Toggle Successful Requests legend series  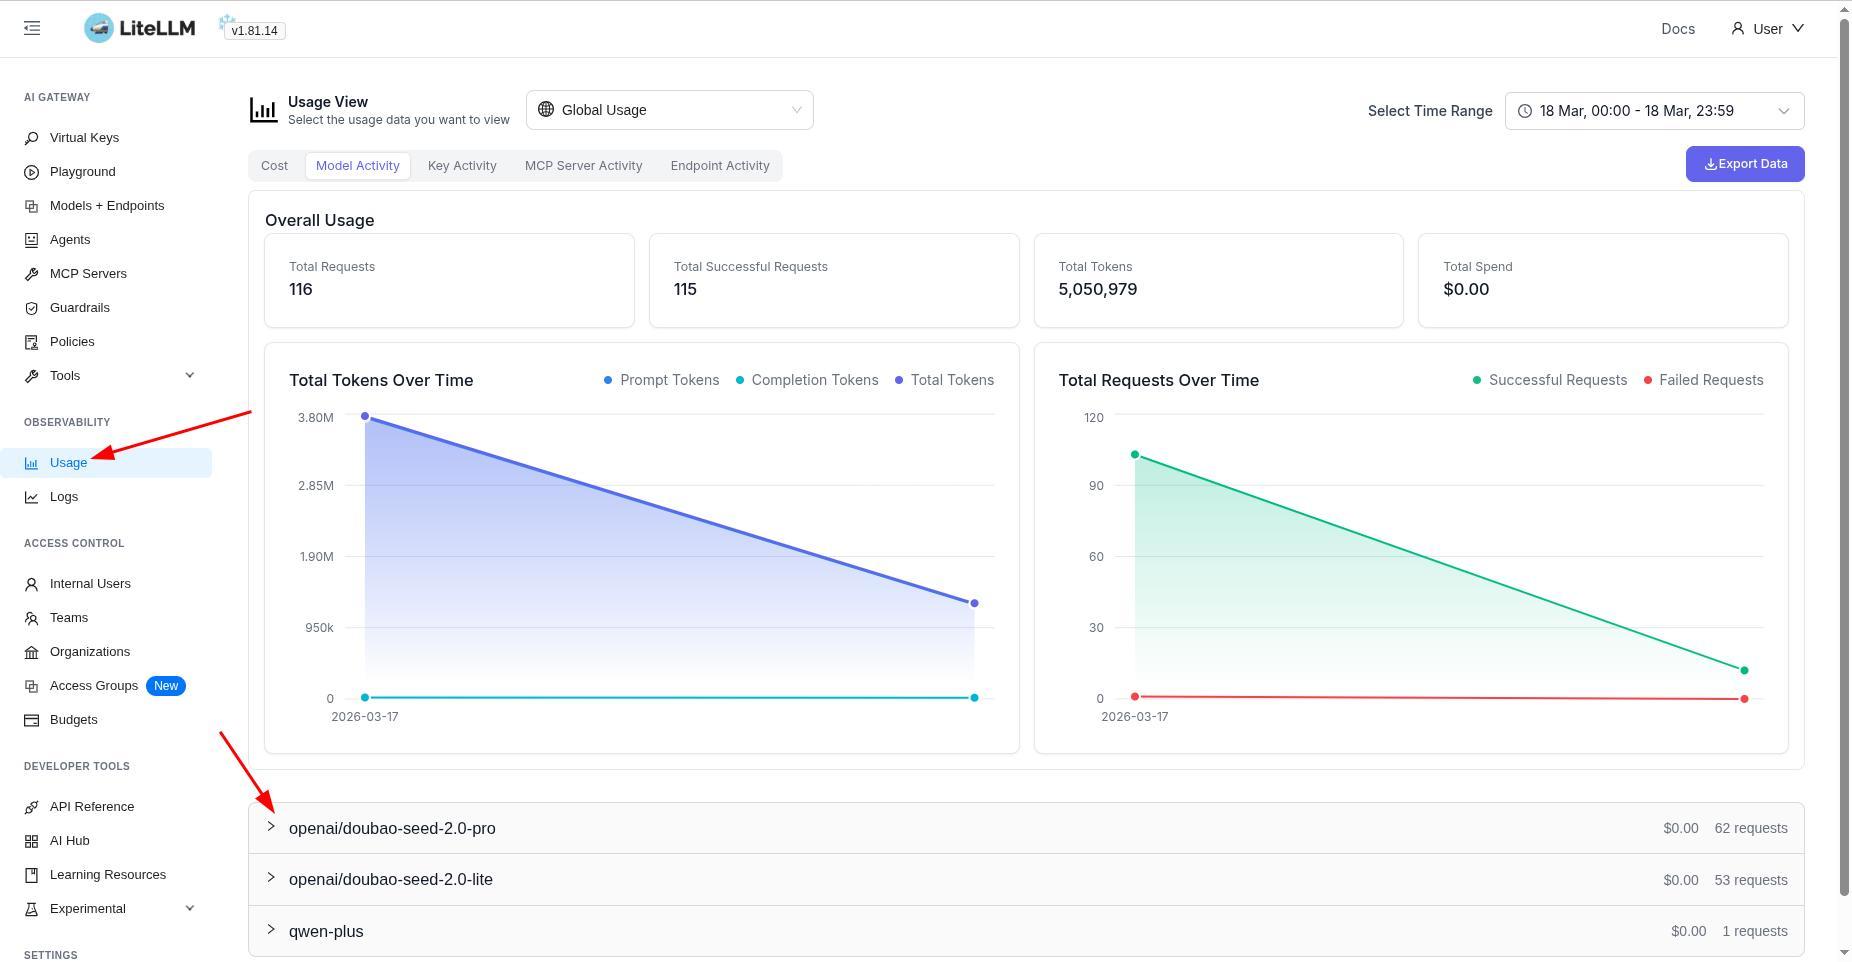click(1549, 380)
